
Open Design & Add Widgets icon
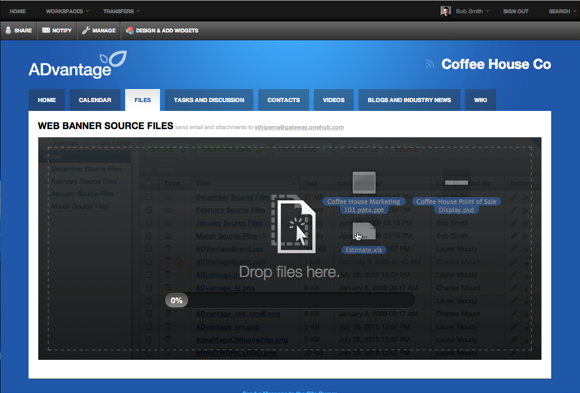[129, 30]
